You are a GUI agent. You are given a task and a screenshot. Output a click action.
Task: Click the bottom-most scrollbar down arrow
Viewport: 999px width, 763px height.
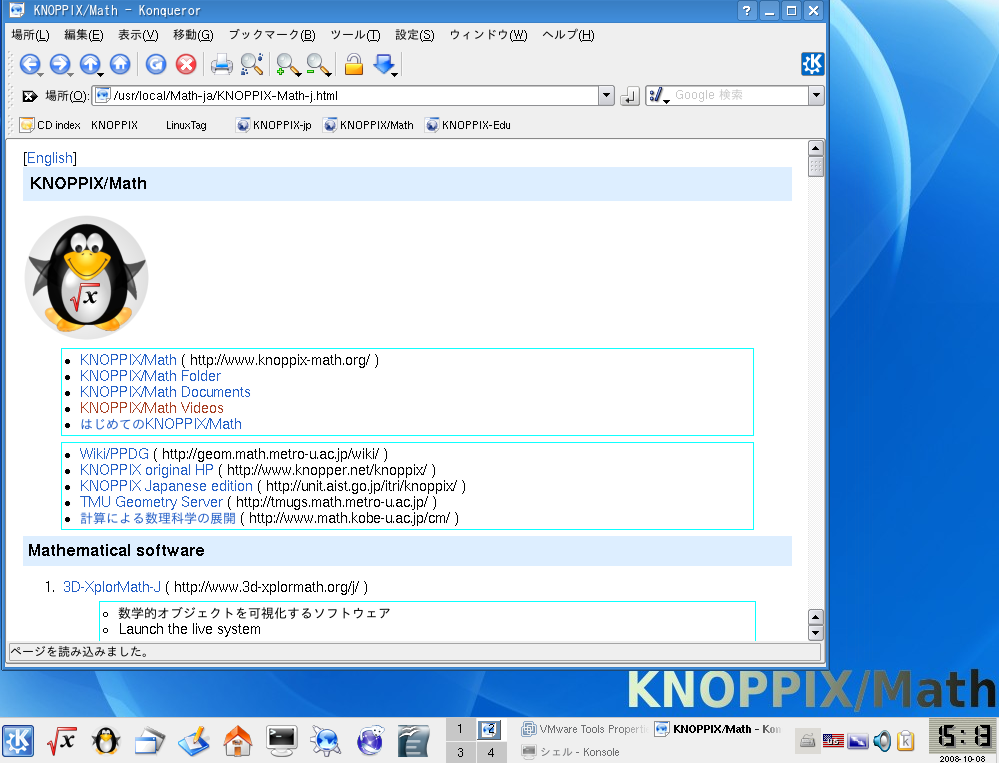[x=816, y=632]
